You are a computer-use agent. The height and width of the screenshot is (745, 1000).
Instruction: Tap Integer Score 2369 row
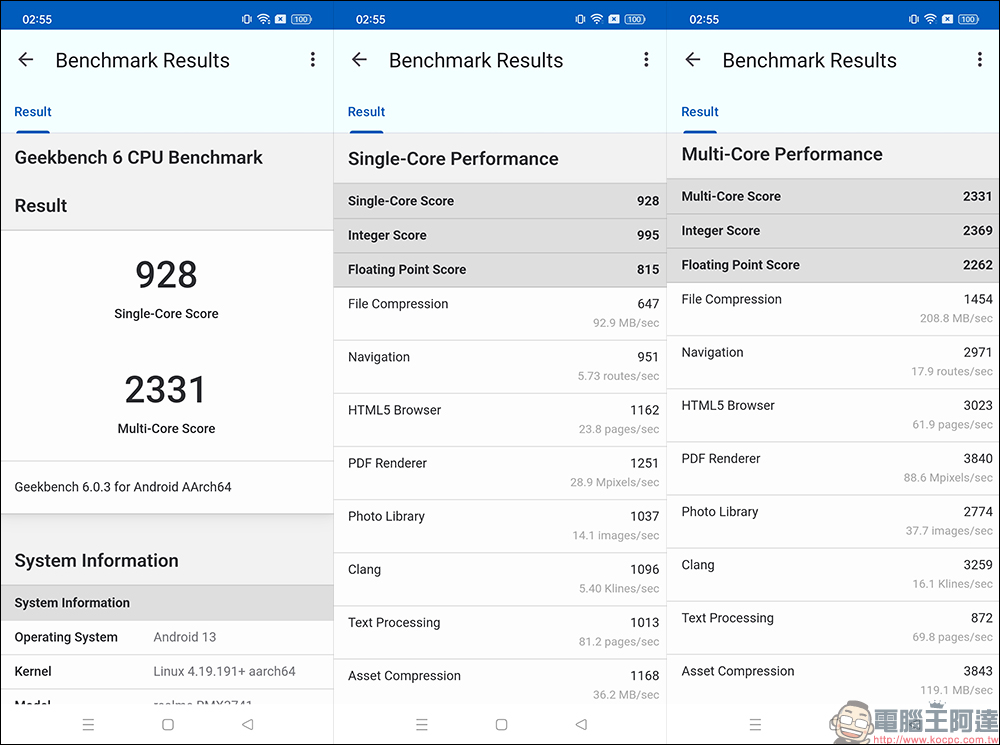coord(834,231)
